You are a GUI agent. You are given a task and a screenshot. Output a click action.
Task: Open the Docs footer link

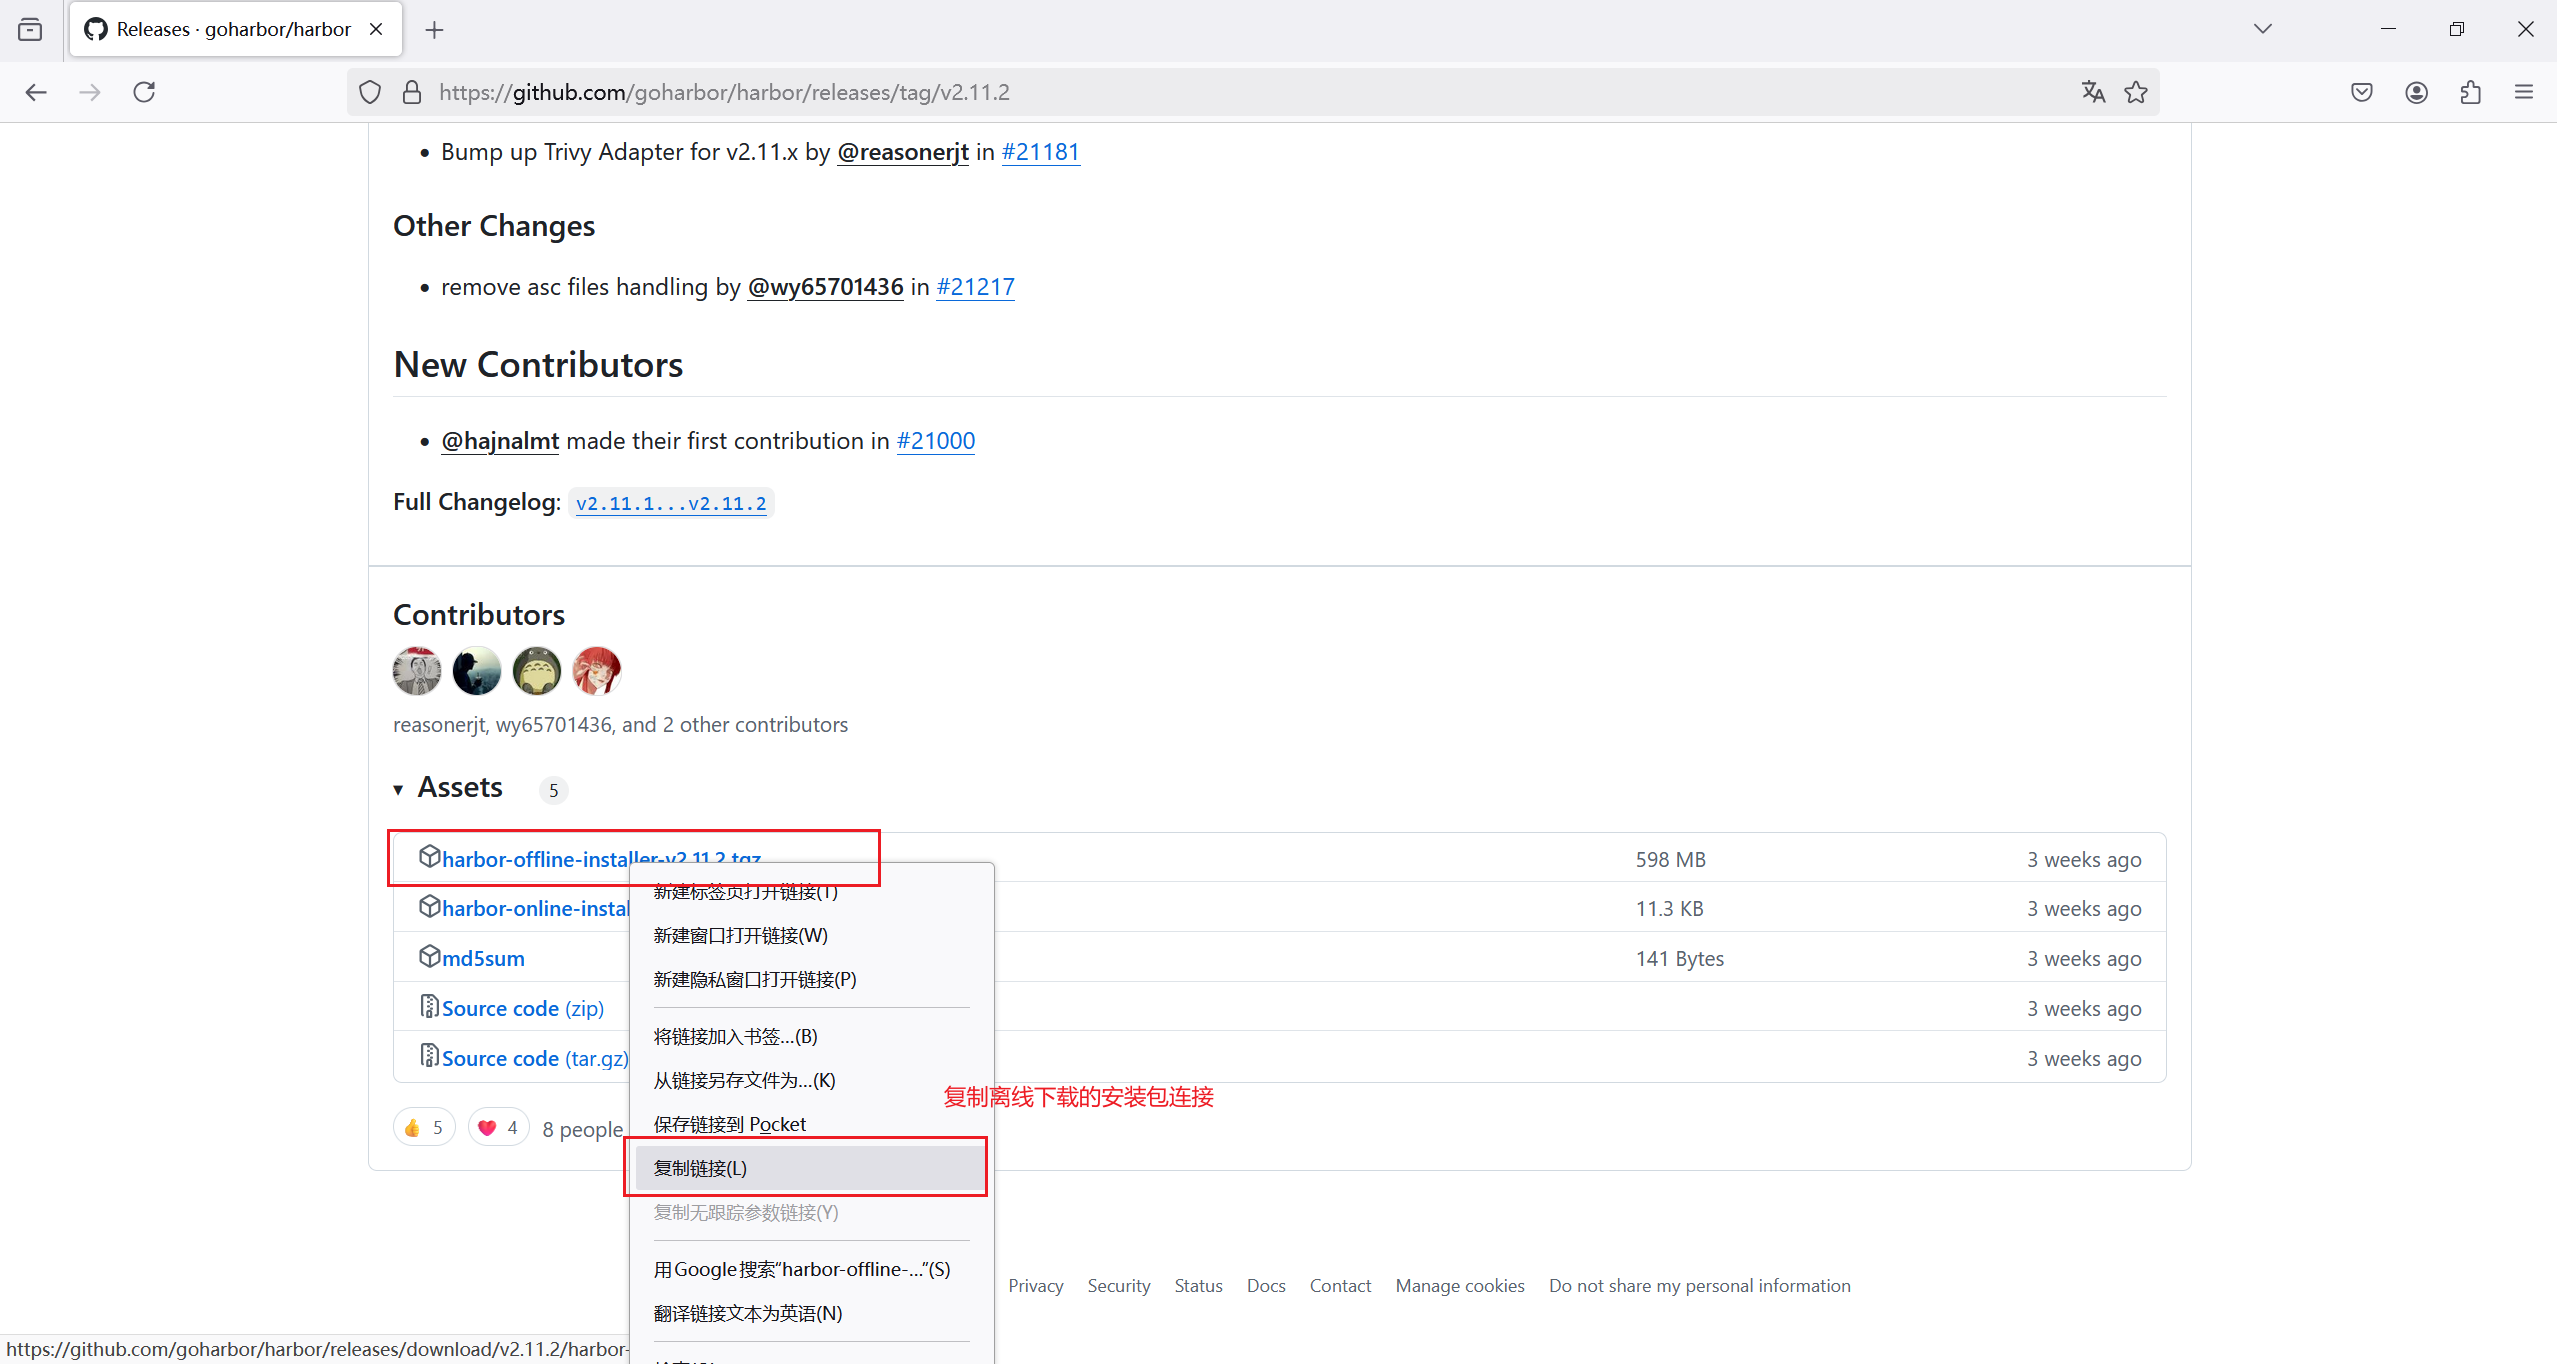[x=1266, y=1286]
